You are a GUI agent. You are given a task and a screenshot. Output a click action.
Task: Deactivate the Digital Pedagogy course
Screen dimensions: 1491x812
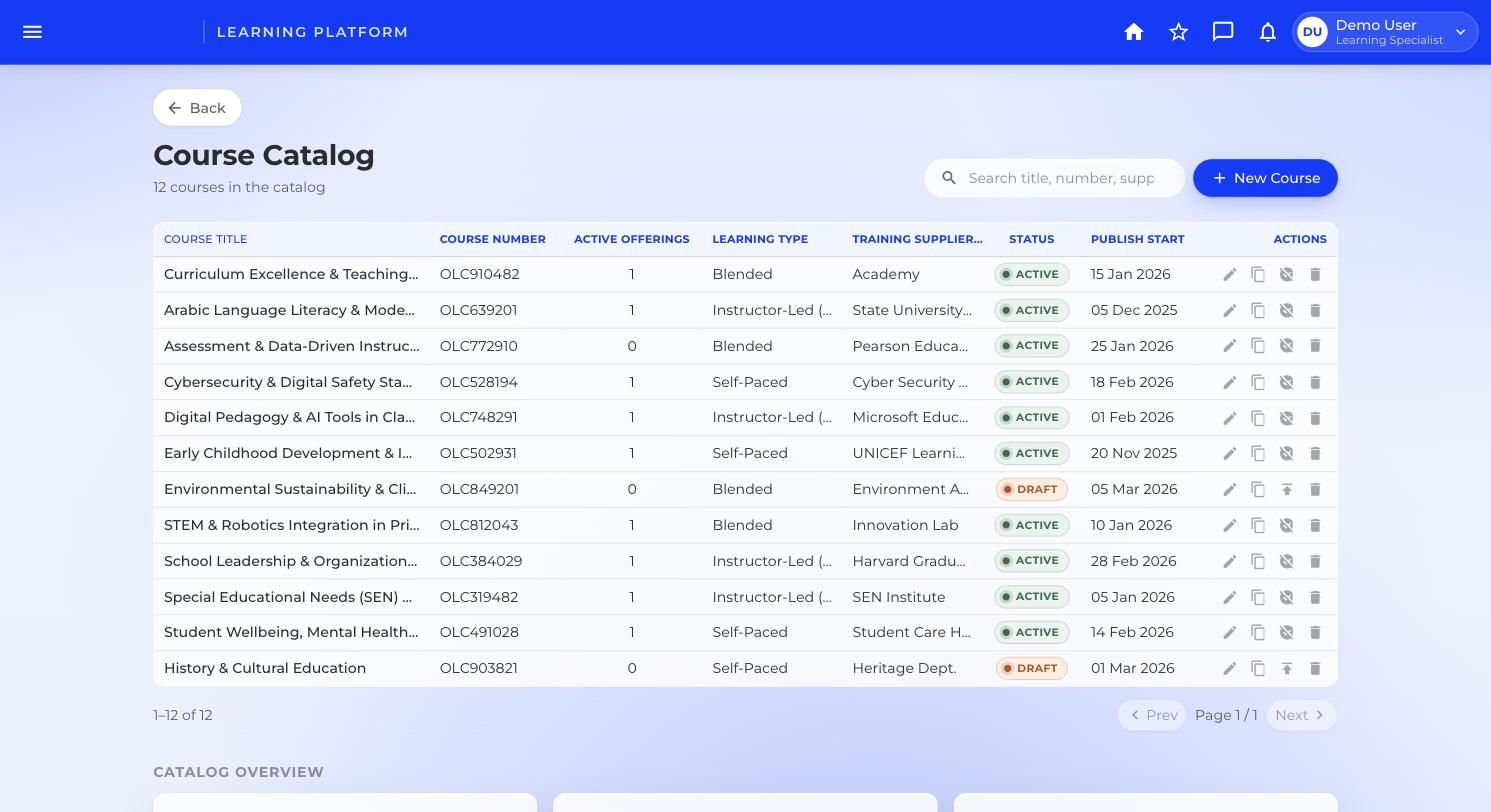tap(1287, 418)
